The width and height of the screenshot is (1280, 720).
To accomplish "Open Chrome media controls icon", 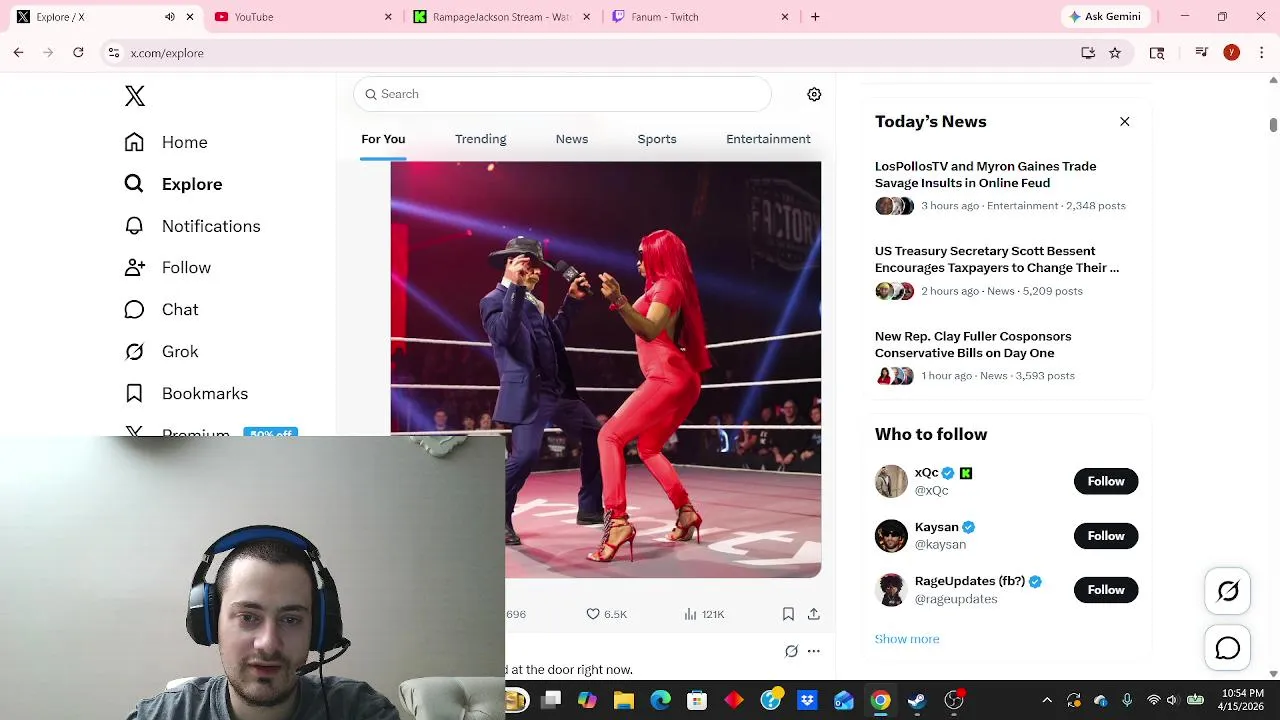I will click(x=1202, y=53).
